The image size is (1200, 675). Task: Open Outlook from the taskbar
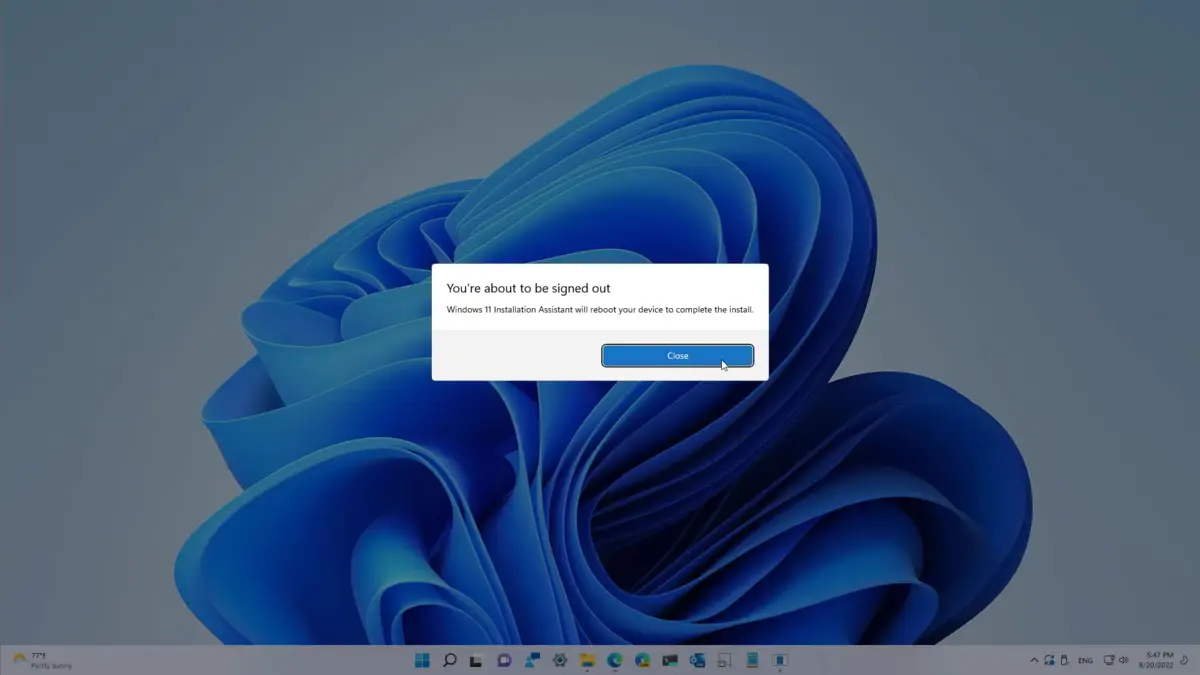click(x=697, y=660)
